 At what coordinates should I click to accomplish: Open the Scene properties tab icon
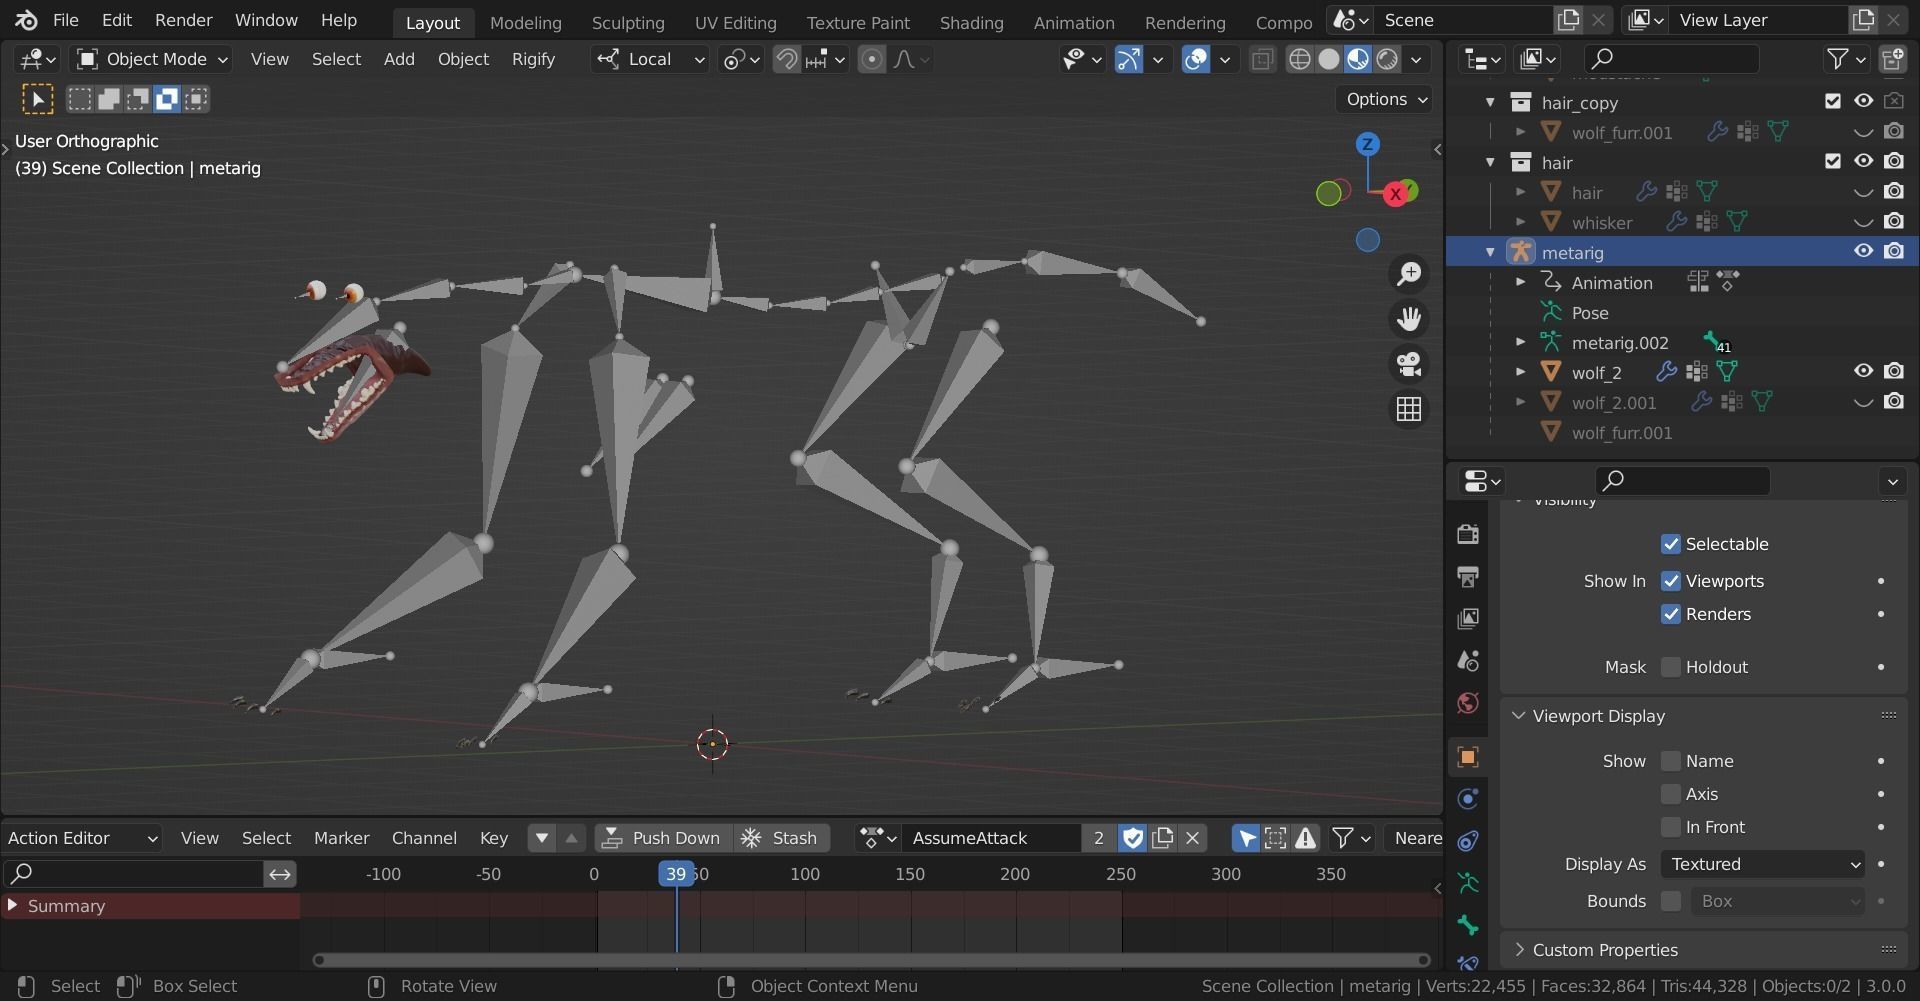[x=1468, y=661]
